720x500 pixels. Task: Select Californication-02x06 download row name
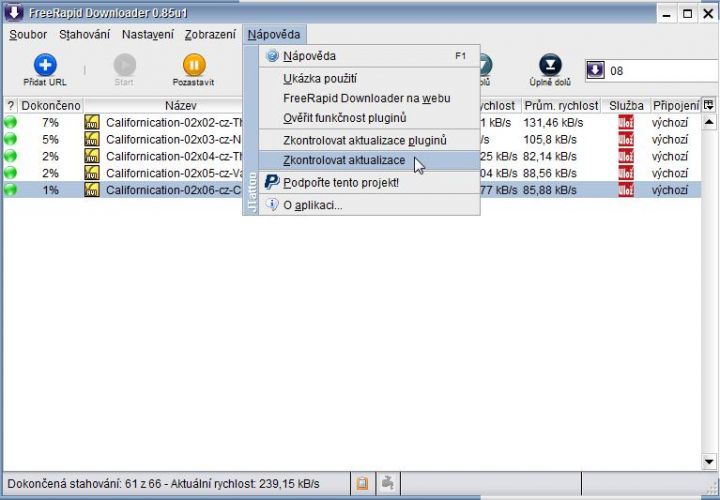[174, 190]
